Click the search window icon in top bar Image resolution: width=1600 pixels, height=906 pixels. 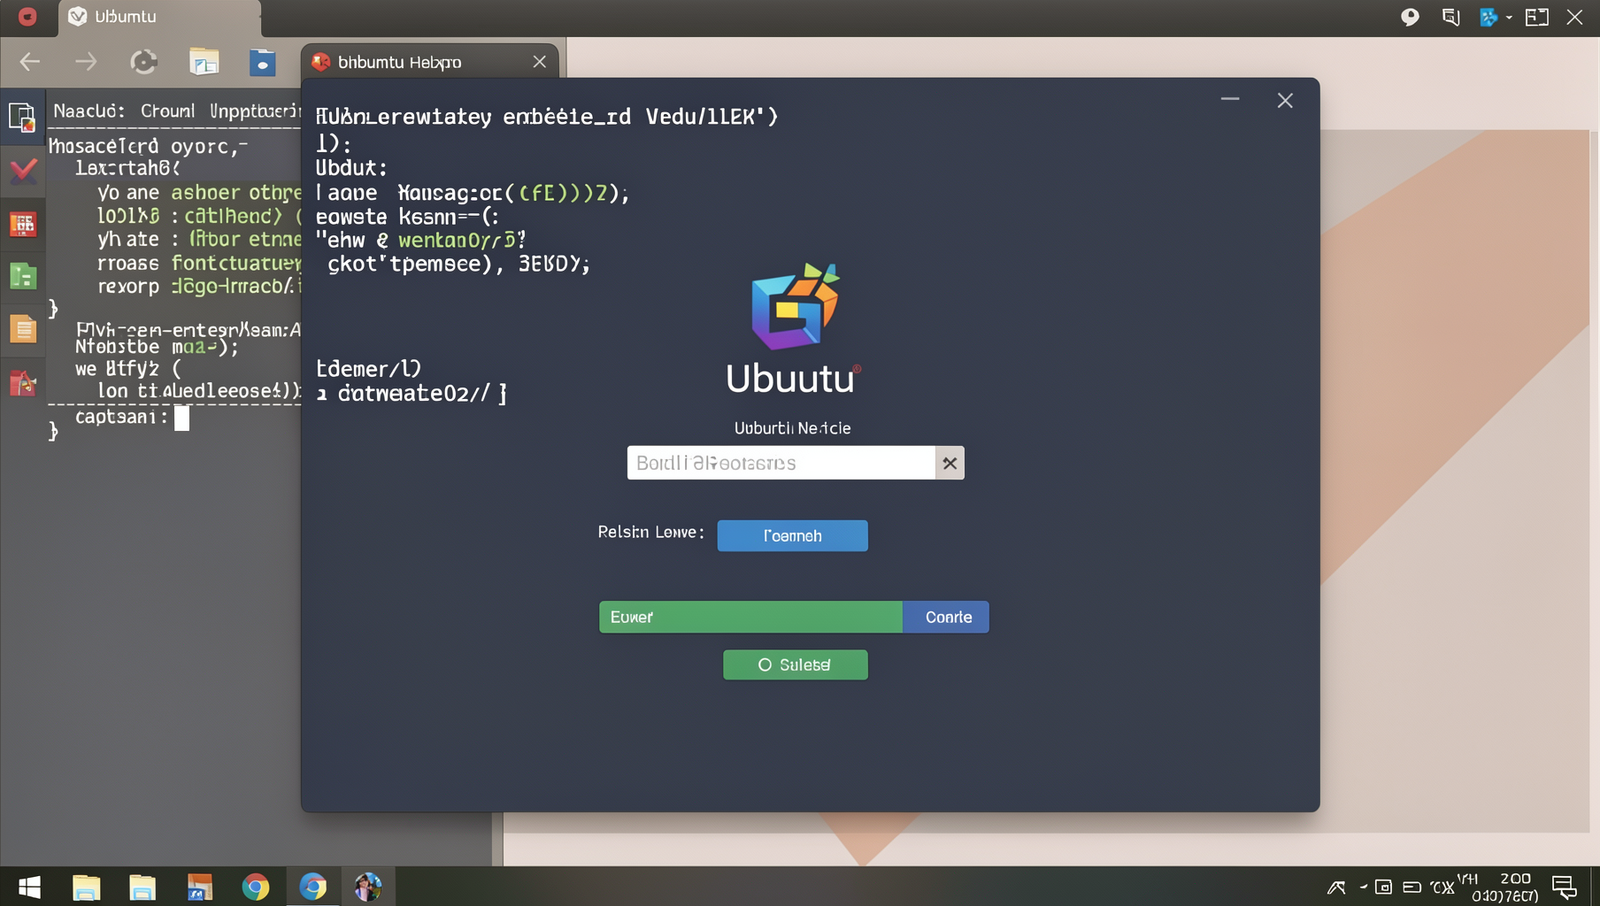coord(1451,17)
